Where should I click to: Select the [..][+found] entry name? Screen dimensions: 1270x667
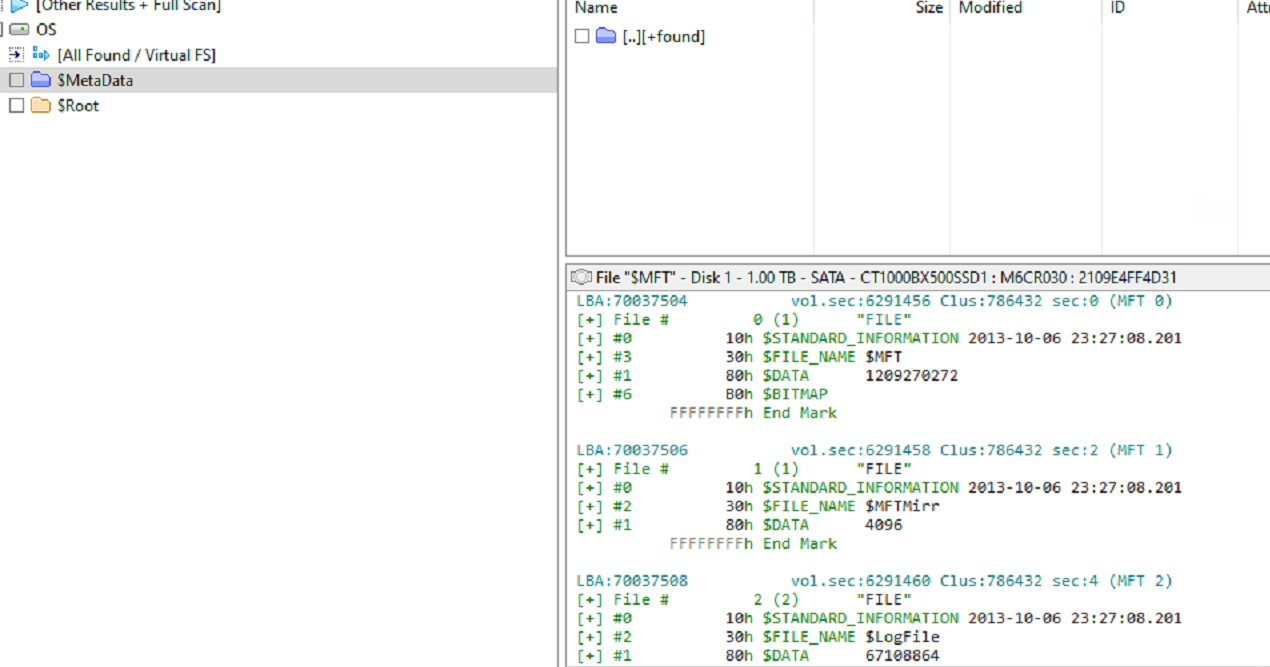663,36
